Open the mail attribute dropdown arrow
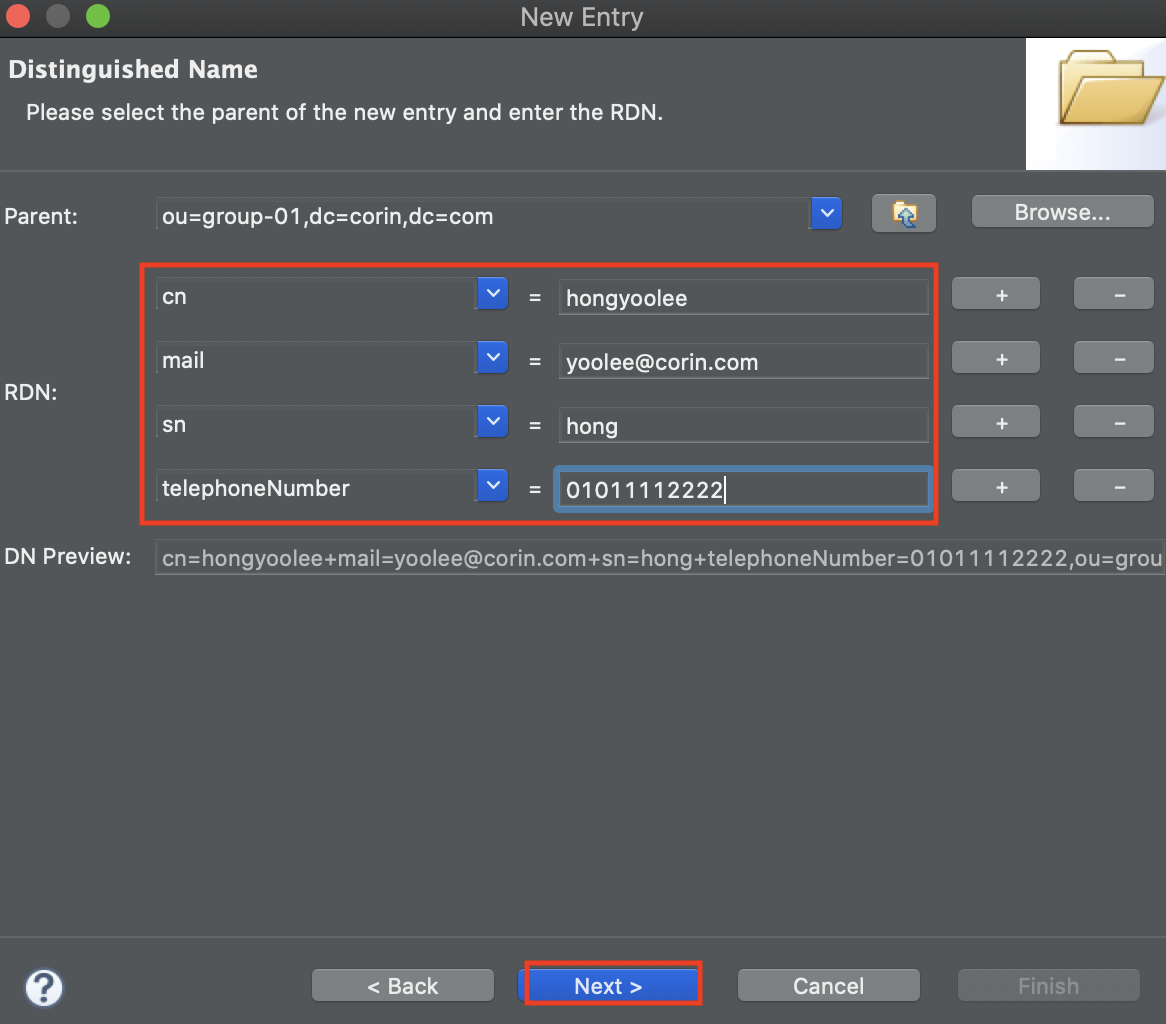1166x1024 pixels. 492,358
